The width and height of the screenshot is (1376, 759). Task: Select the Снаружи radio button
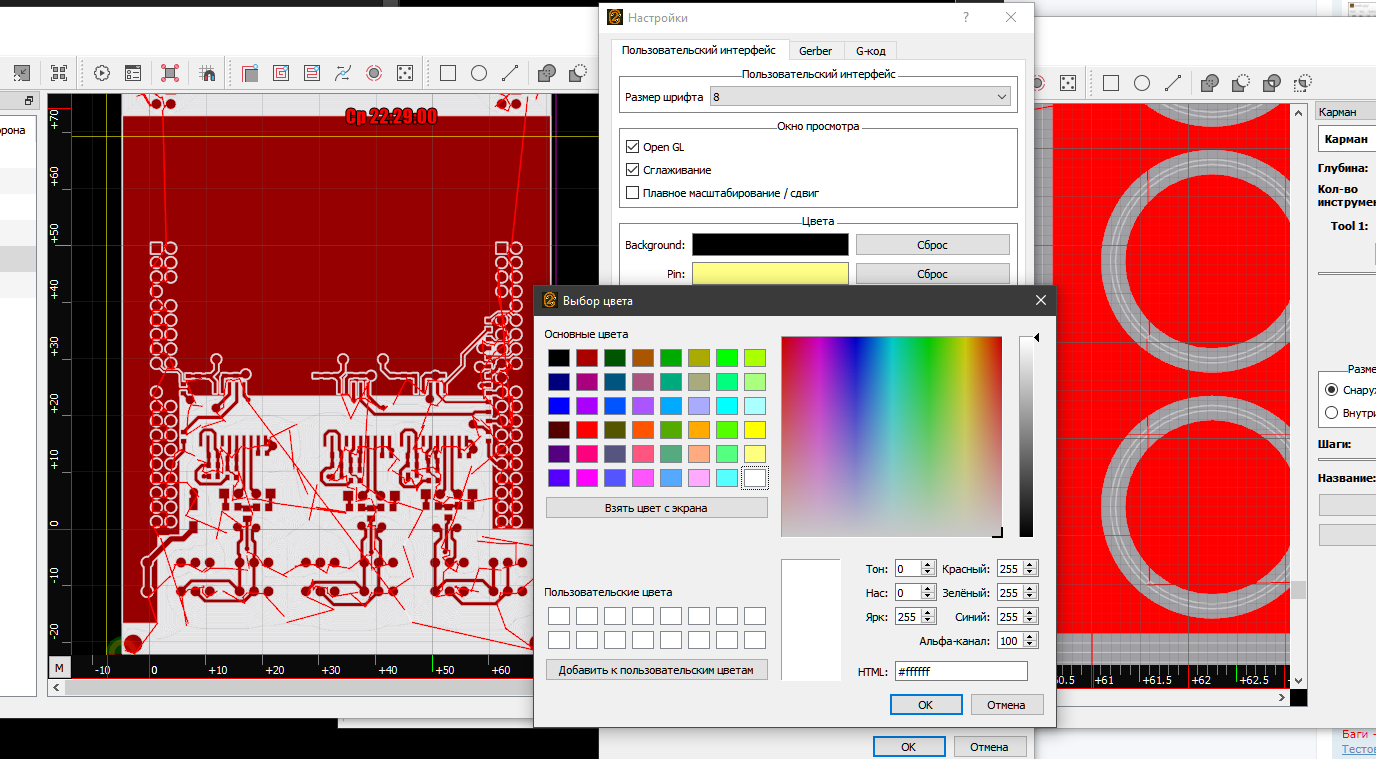click(1331, 390)
